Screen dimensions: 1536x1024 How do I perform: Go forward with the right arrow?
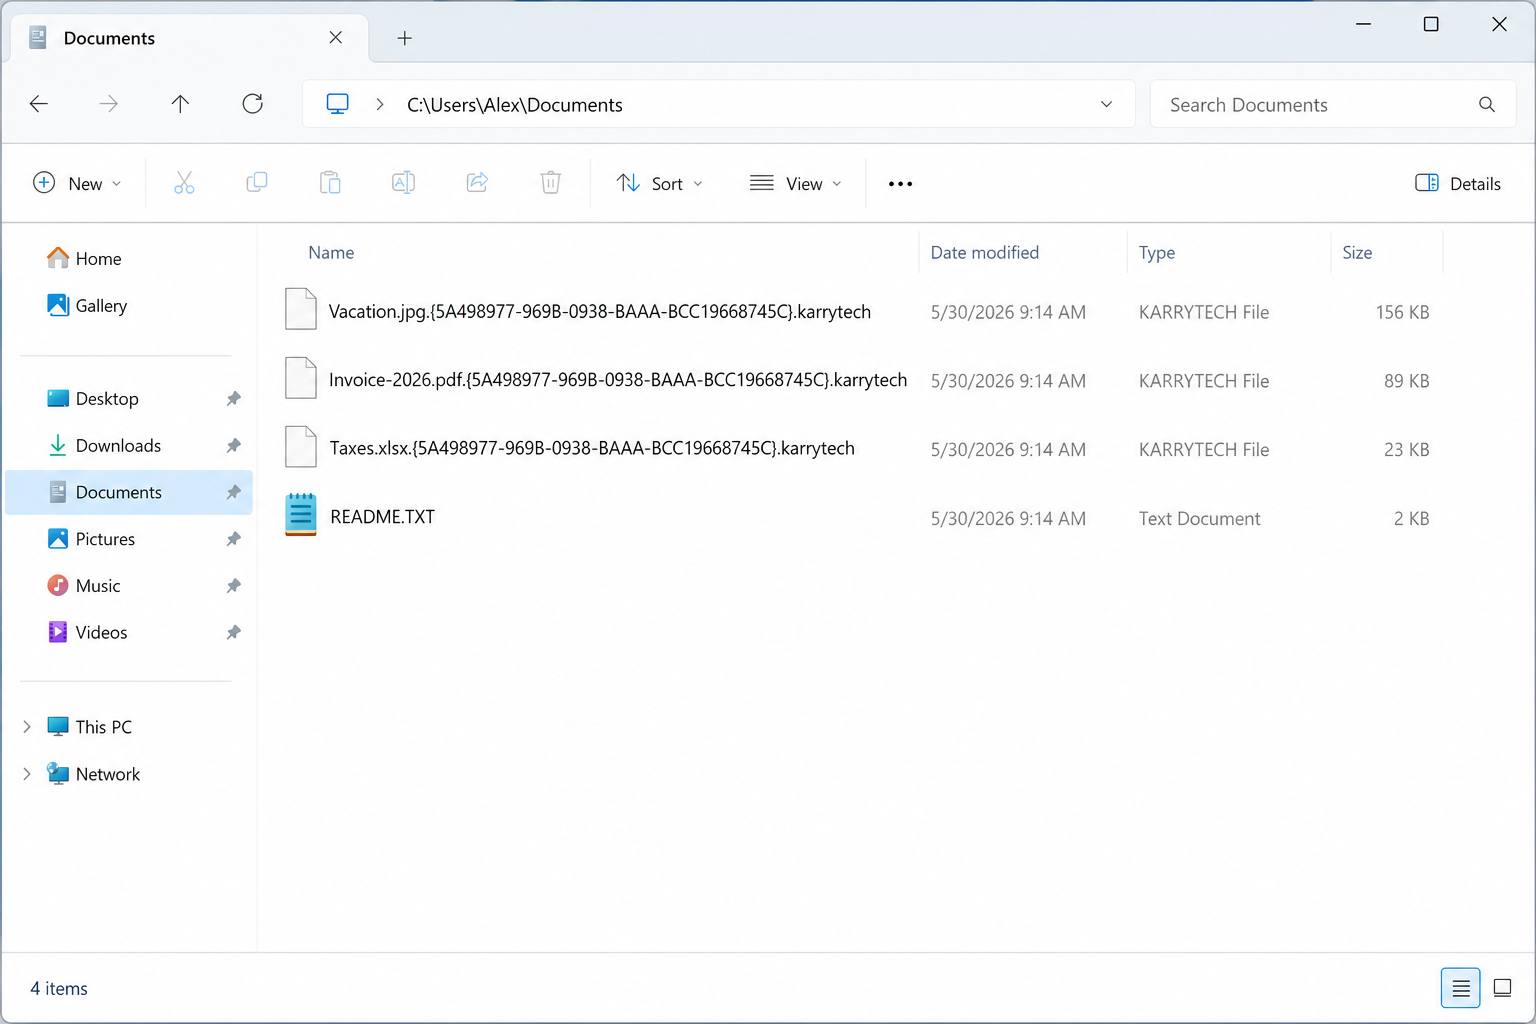[x=109, y=104]
